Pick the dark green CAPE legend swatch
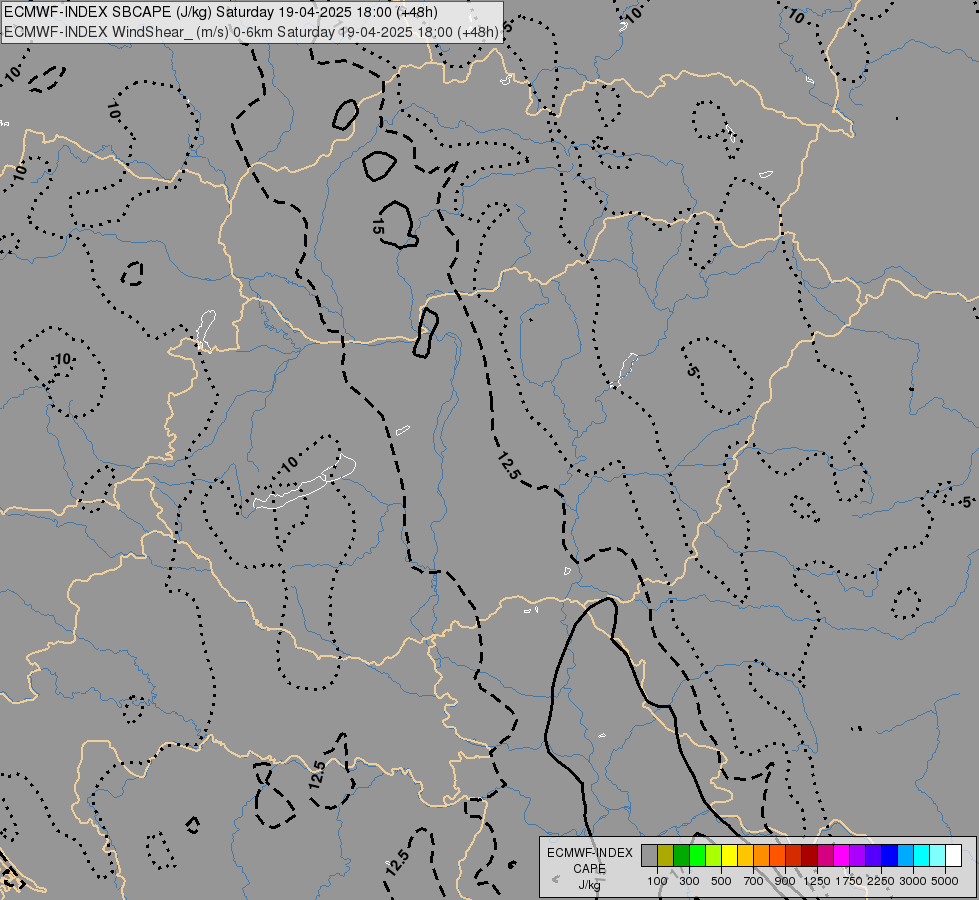Viewport: 979px width, 900px height. (x=681, y=855)
